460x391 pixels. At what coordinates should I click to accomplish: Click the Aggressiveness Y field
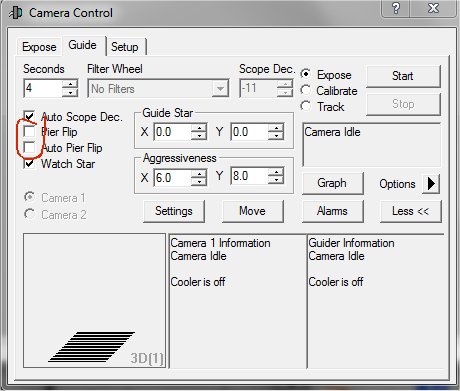click(x=249, y=176)
